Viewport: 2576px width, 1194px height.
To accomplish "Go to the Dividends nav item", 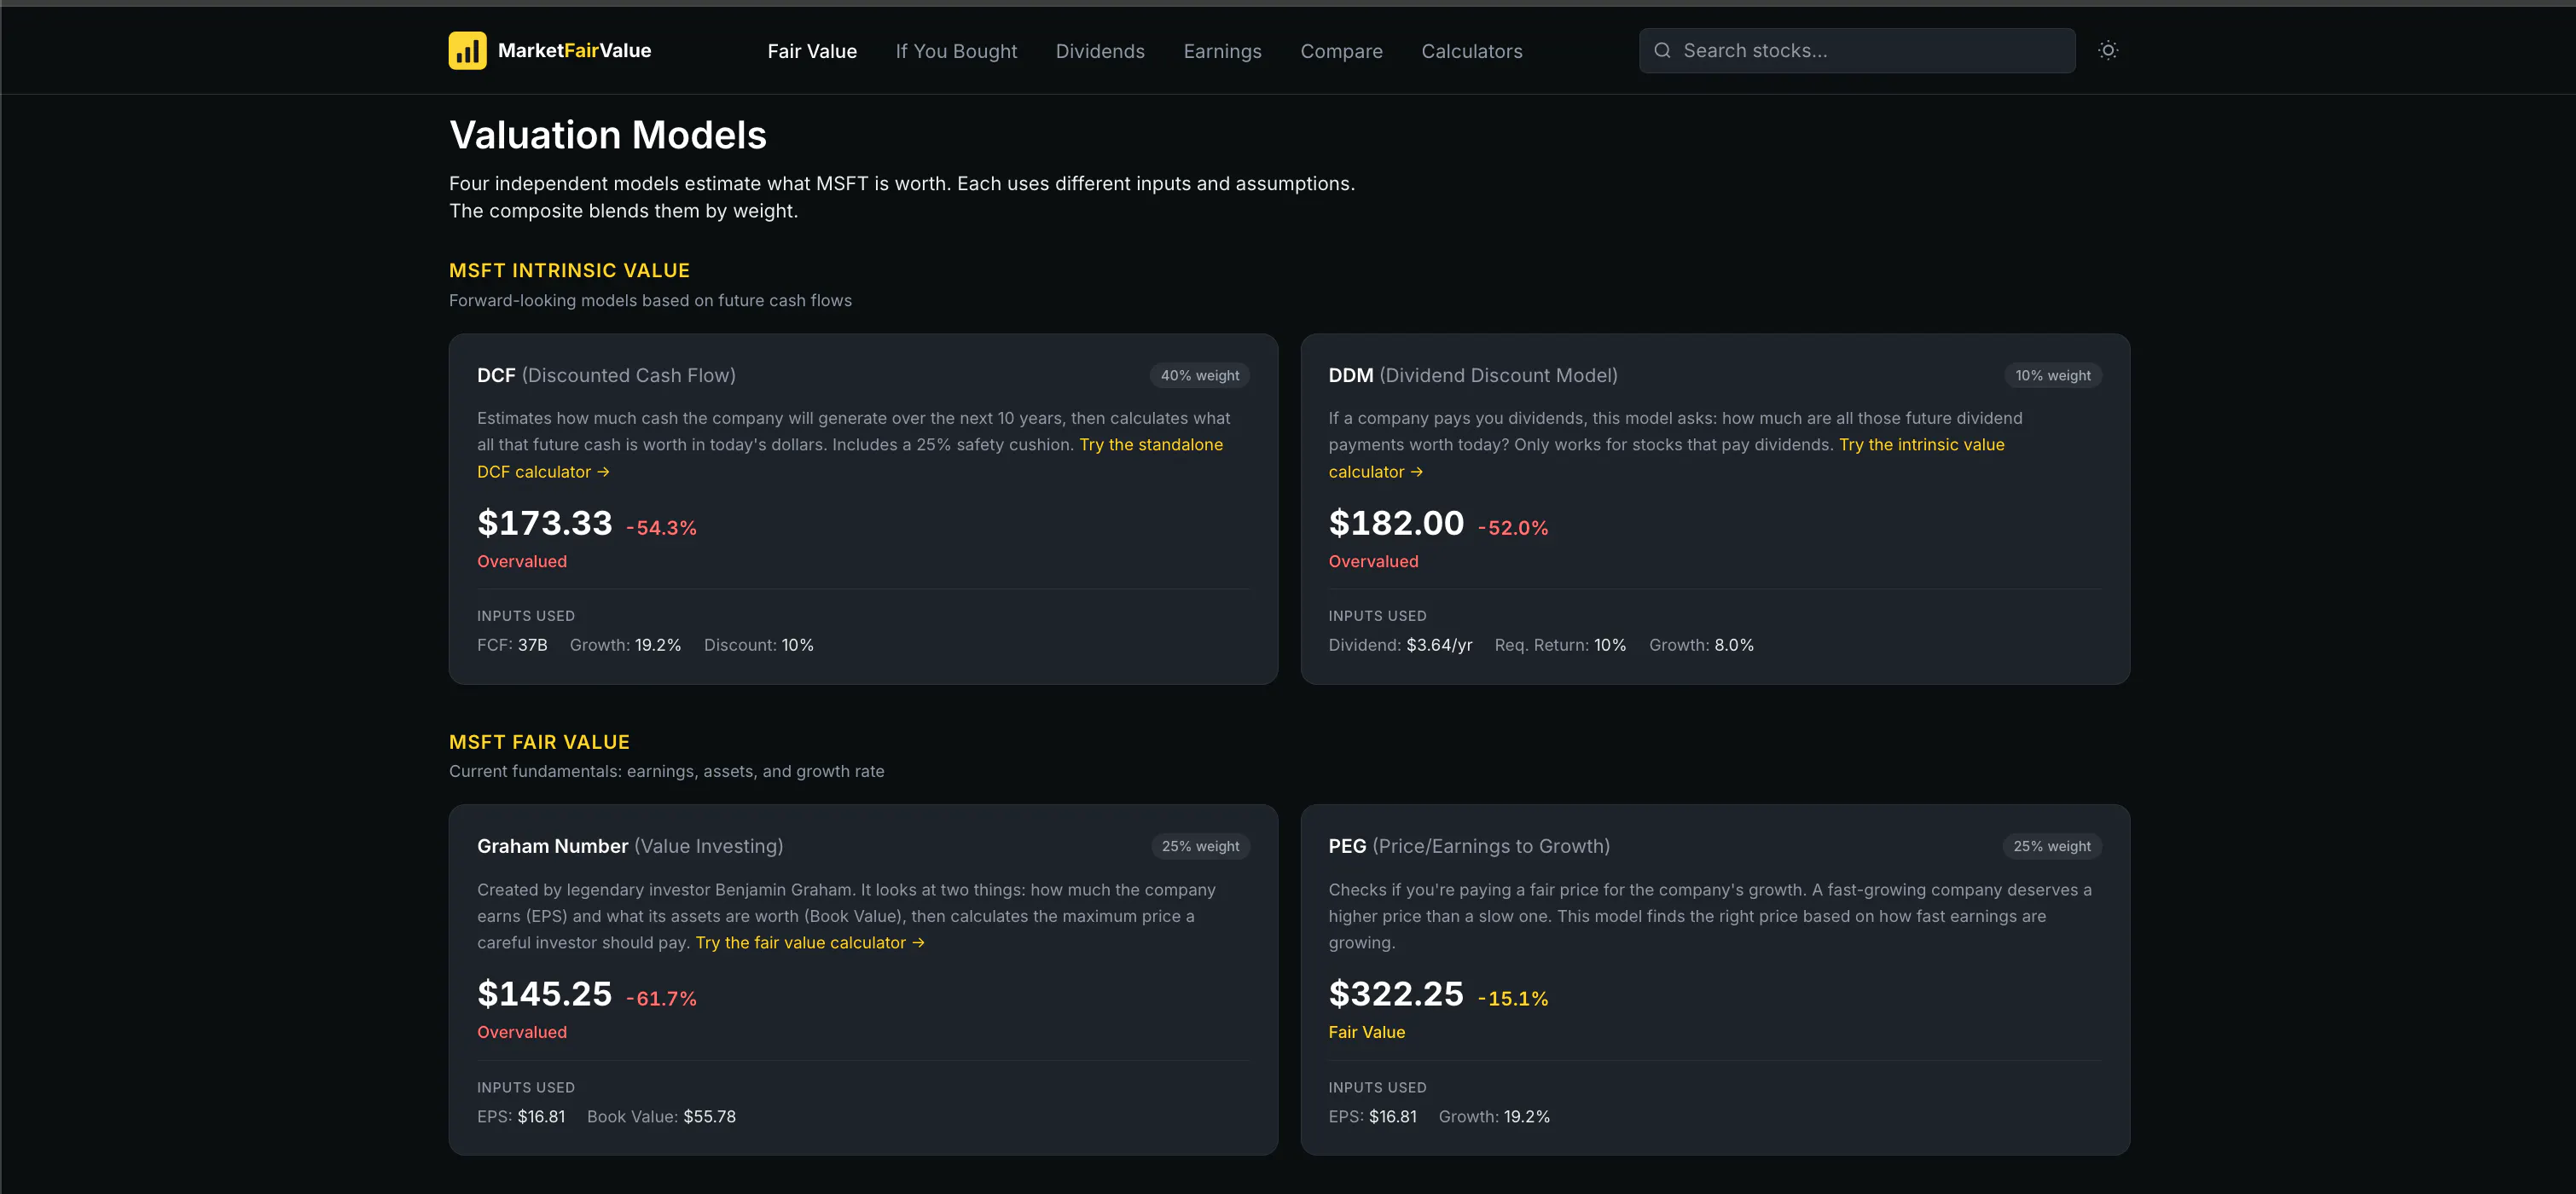I will (x=1100, y=51).
